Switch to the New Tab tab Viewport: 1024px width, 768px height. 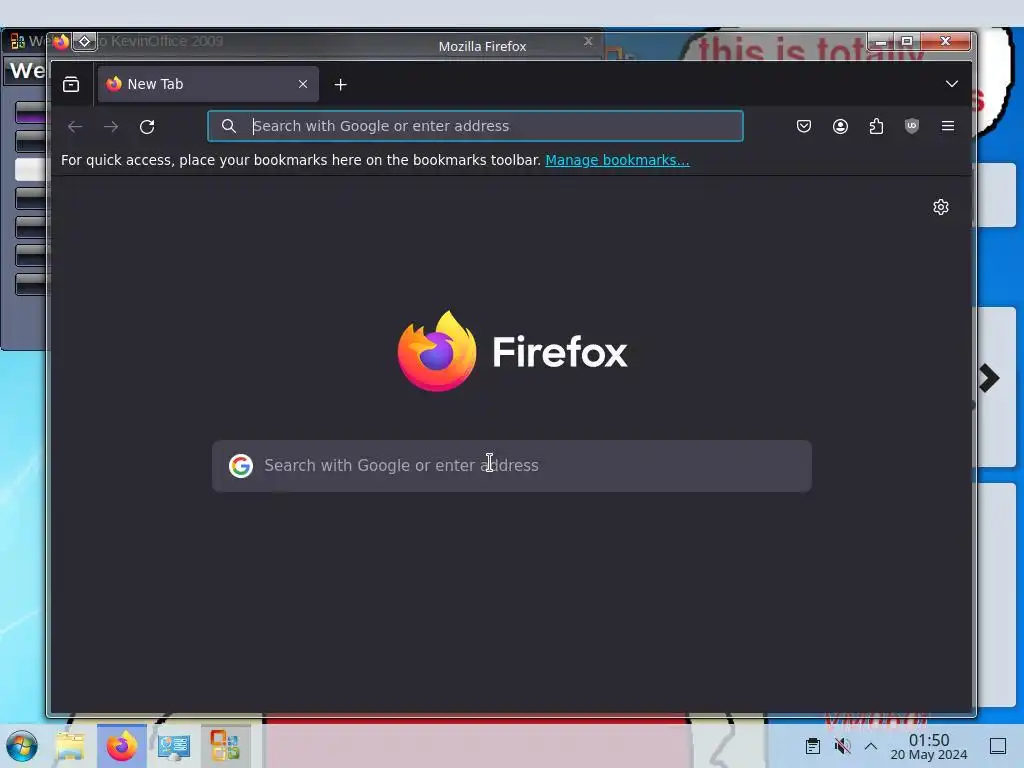point(208,84)
